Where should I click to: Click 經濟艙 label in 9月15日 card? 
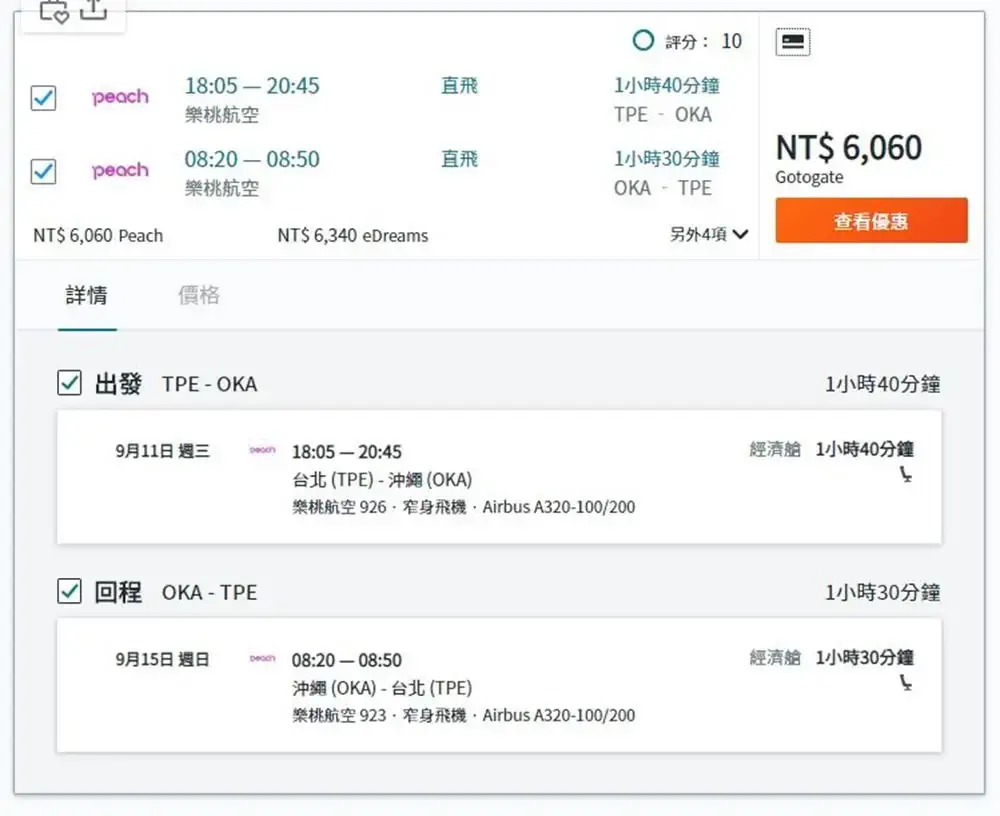(x=775, y=657)
